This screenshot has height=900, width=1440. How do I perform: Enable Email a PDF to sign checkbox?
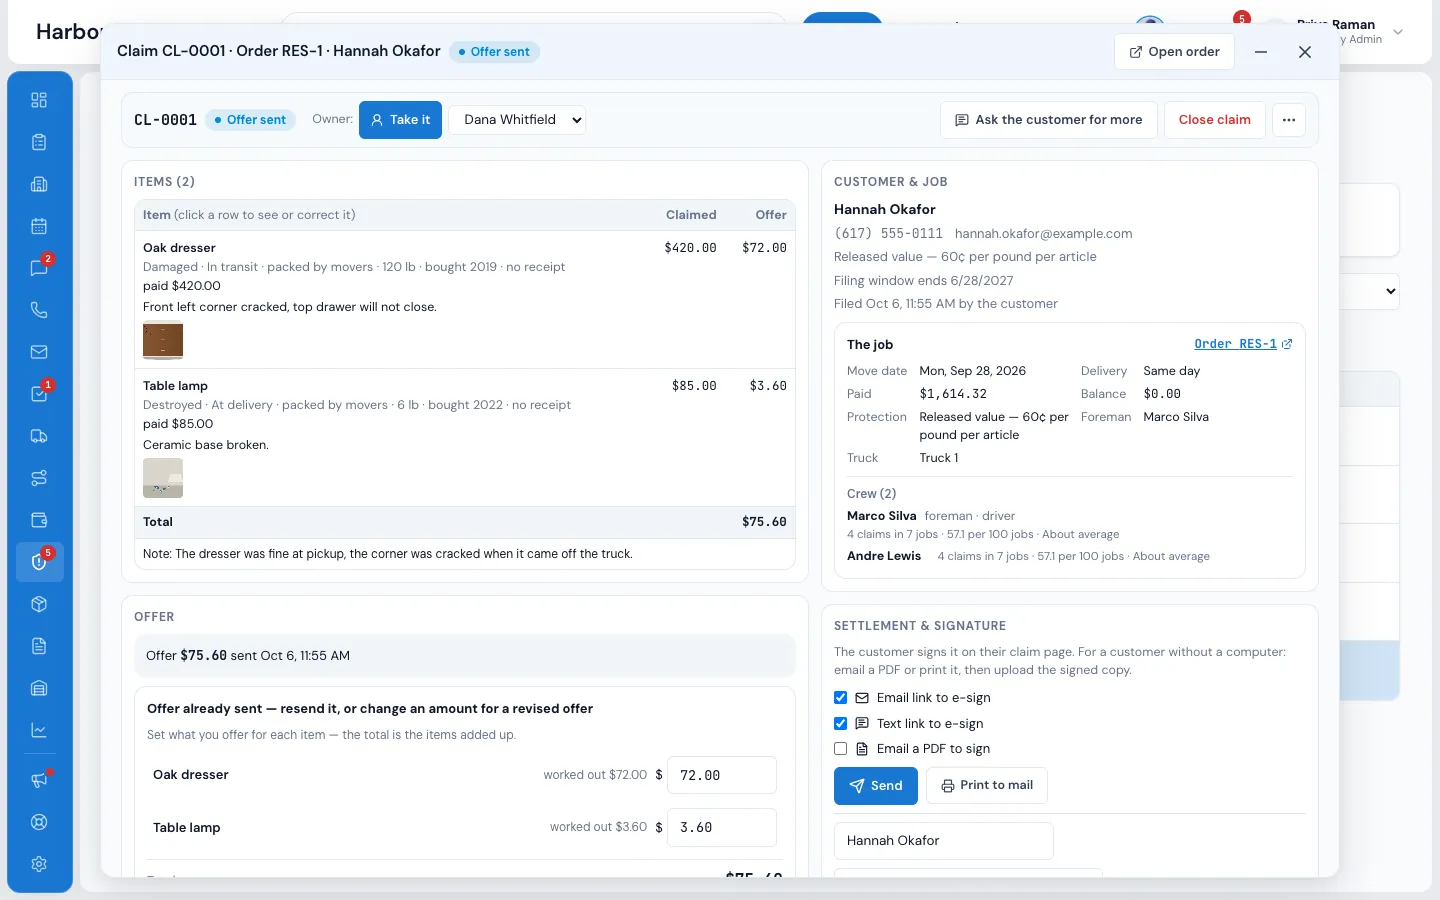coord(840,749)
